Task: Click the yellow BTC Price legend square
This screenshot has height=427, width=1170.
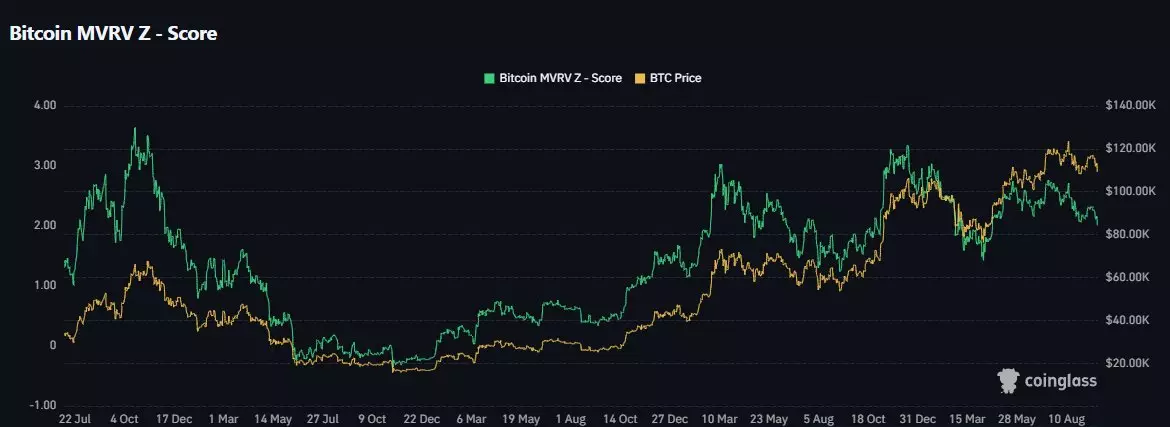Action: click(641, 78)
